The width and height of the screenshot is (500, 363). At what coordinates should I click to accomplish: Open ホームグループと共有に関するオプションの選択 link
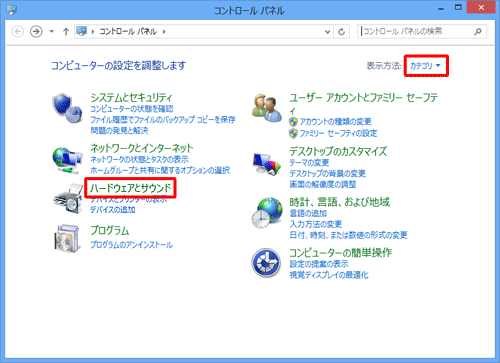point(160,170)
